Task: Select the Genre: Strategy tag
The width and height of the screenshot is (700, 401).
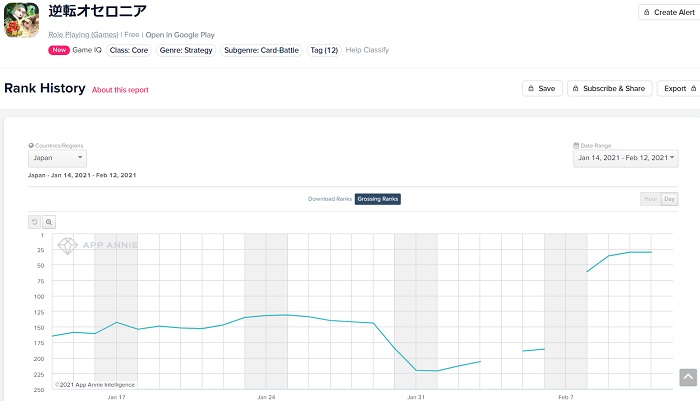Action: pyautogui.click(x=186, y=50)
